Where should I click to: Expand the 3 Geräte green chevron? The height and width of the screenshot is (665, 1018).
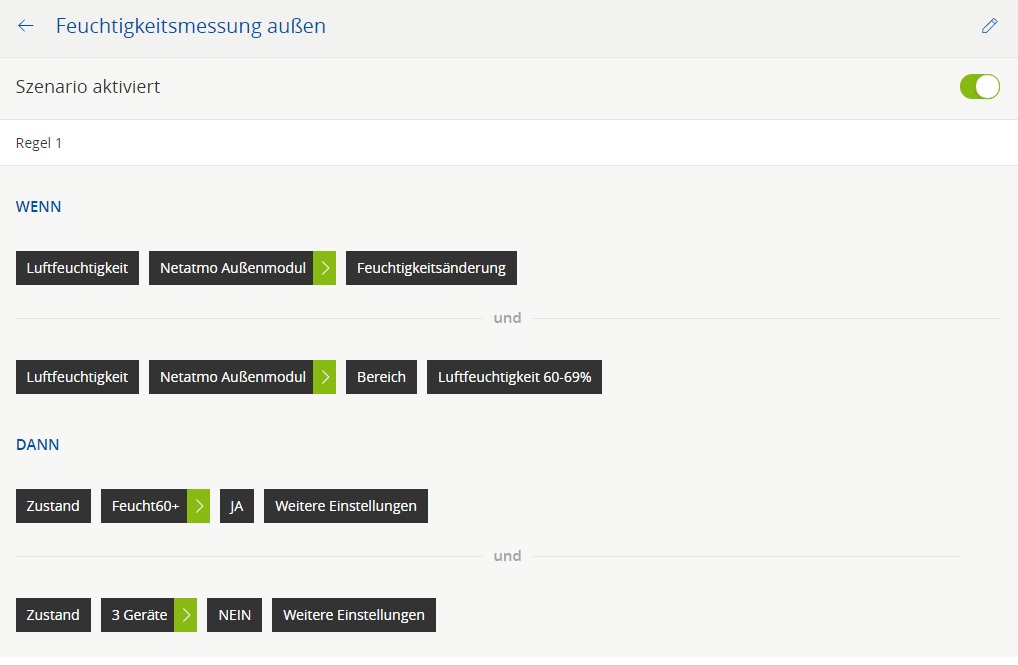coord(185,615)
